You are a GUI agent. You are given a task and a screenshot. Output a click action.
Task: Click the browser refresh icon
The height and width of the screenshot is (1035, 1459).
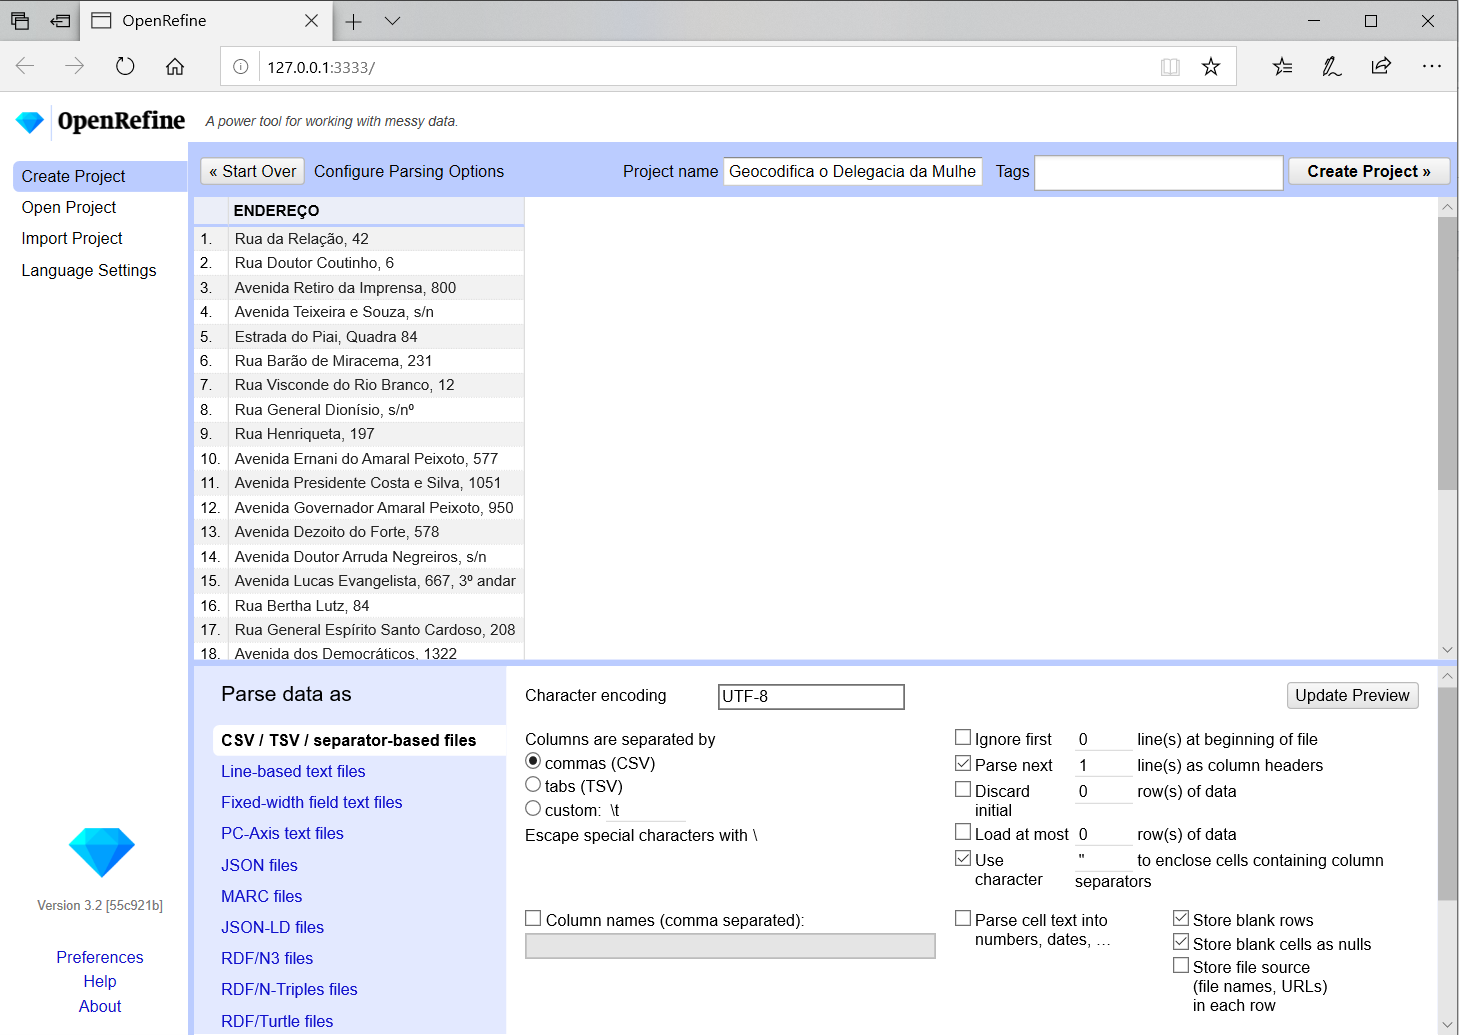pyautogui.click(x=125, y=67)
